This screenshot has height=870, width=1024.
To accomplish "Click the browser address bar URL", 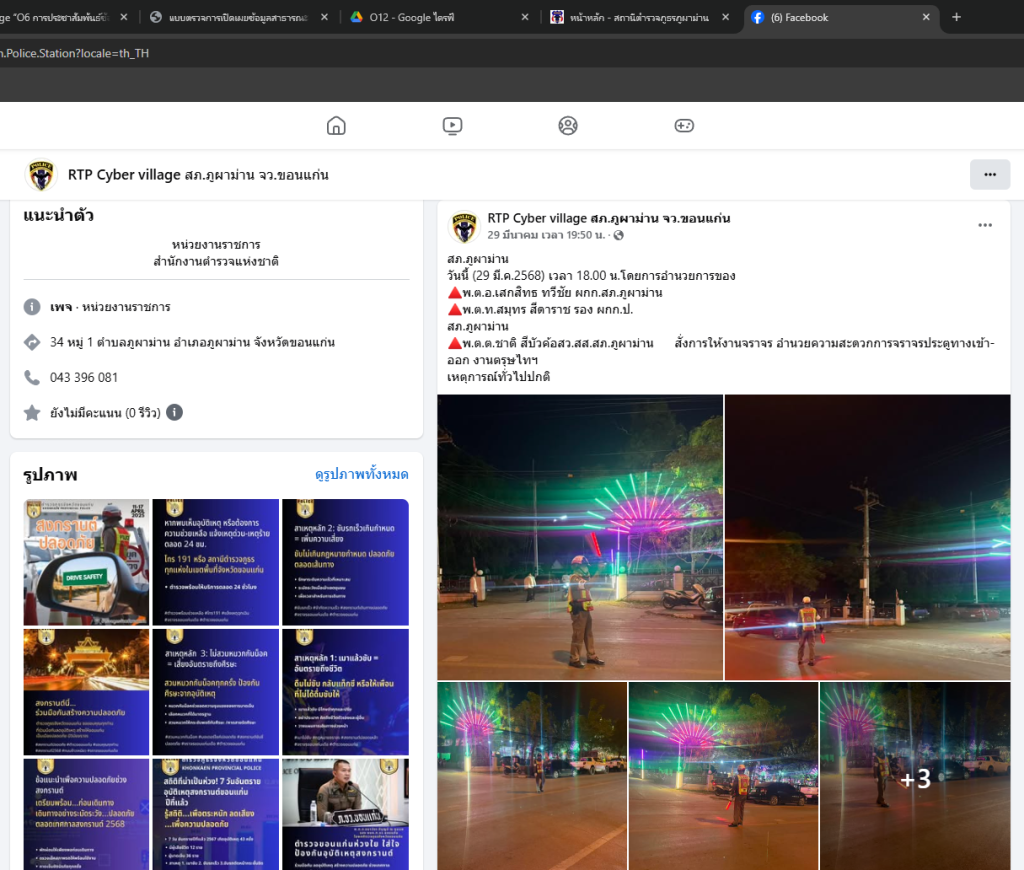I will 75,53.
